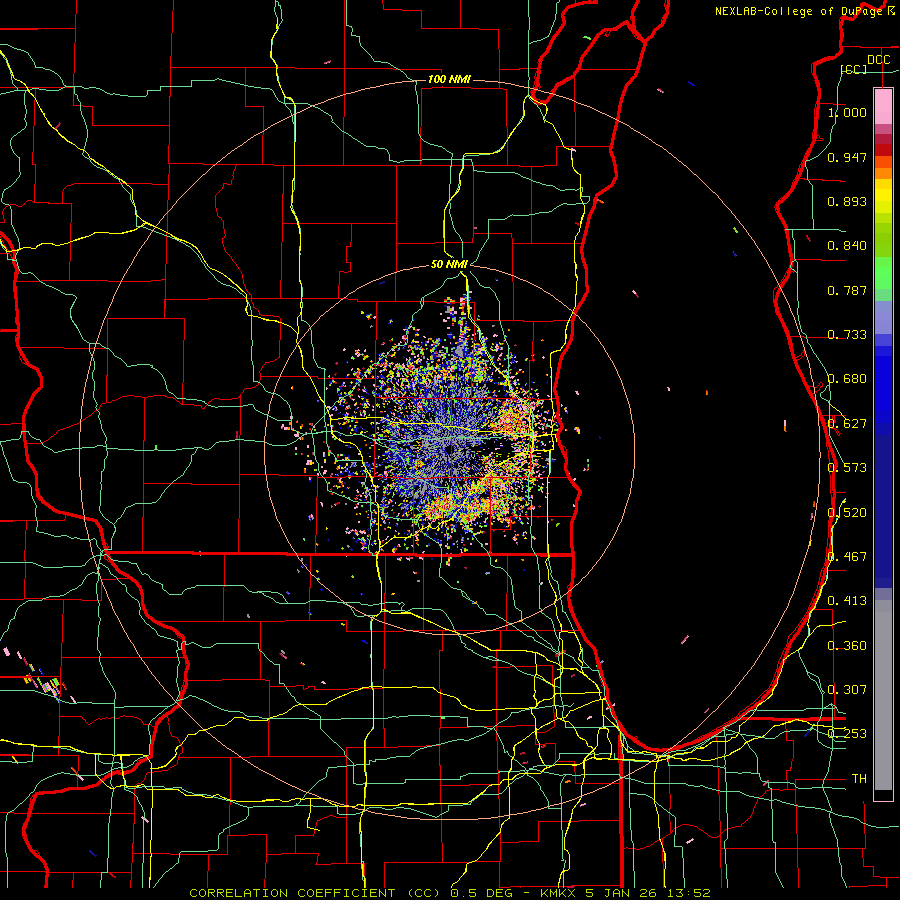Click the 0.947 legend value
900x900 pixels.
point(847,157)
